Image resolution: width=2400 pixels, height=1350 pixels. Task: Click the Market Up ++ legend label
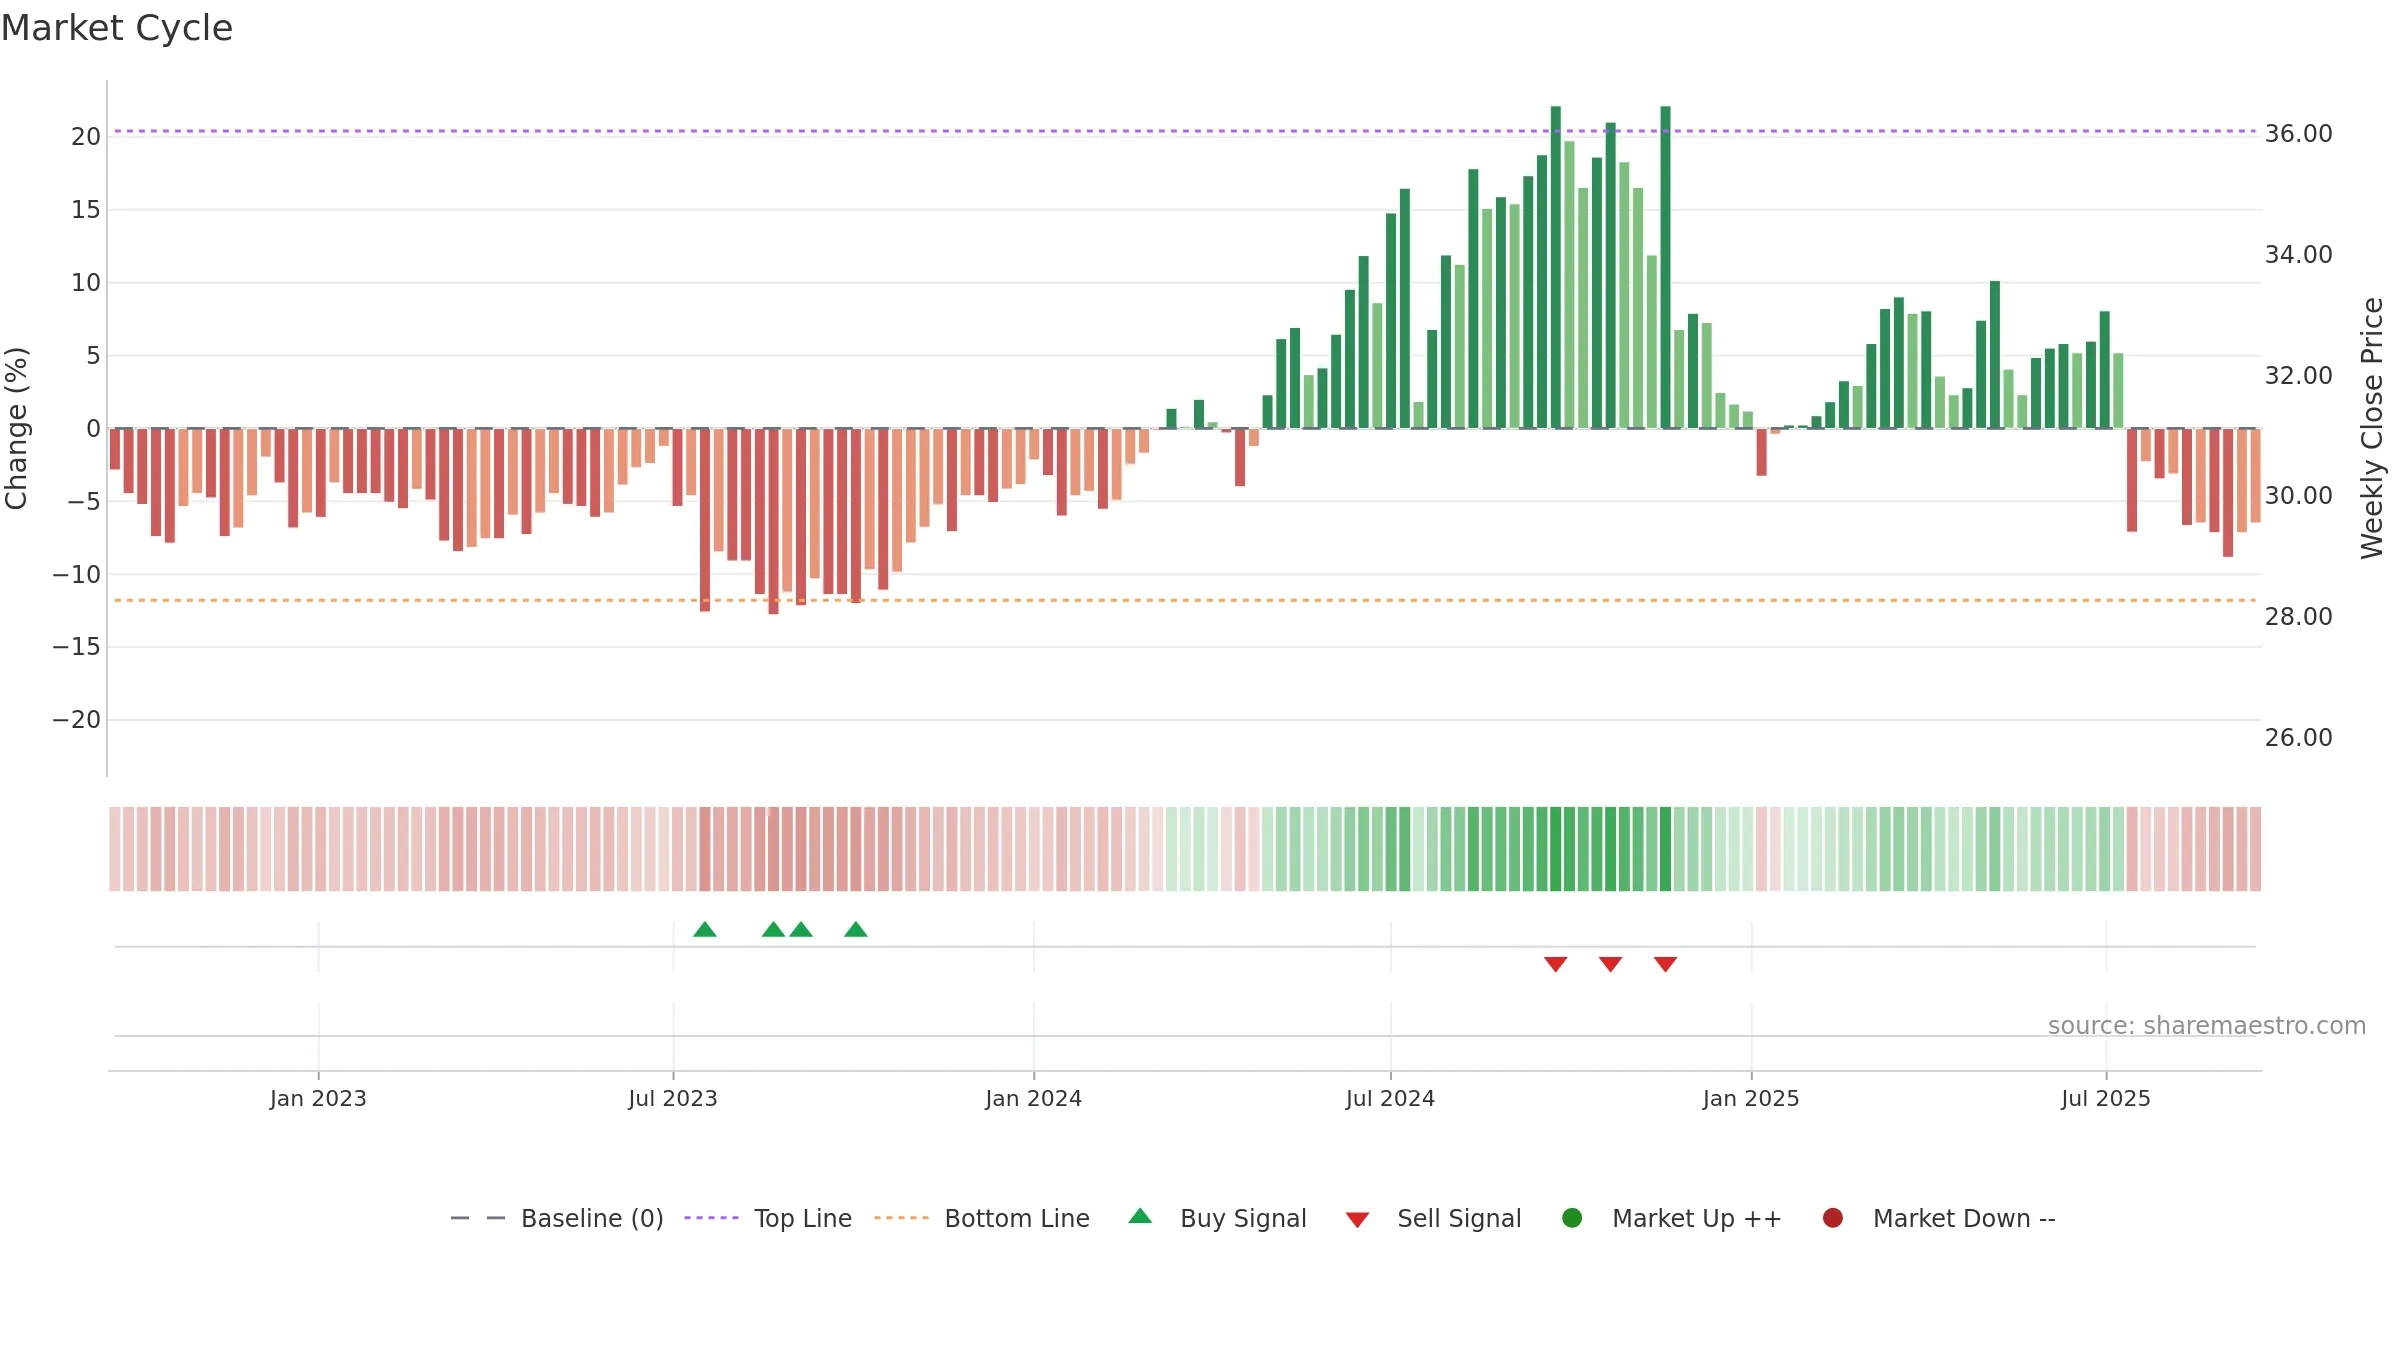(1697, 1218)
